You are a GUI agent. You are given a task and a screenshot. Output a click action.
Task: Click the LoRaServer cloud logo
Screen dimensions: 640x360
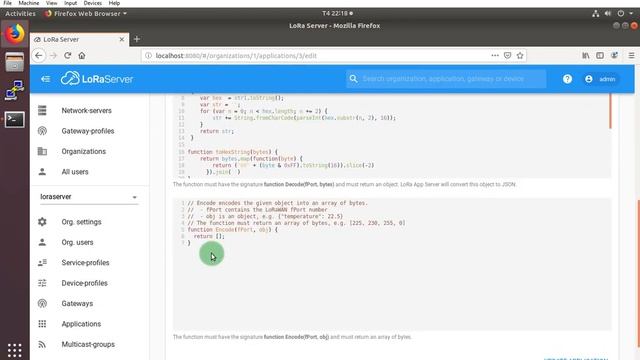pyautogui.click(x=97, y=79)
